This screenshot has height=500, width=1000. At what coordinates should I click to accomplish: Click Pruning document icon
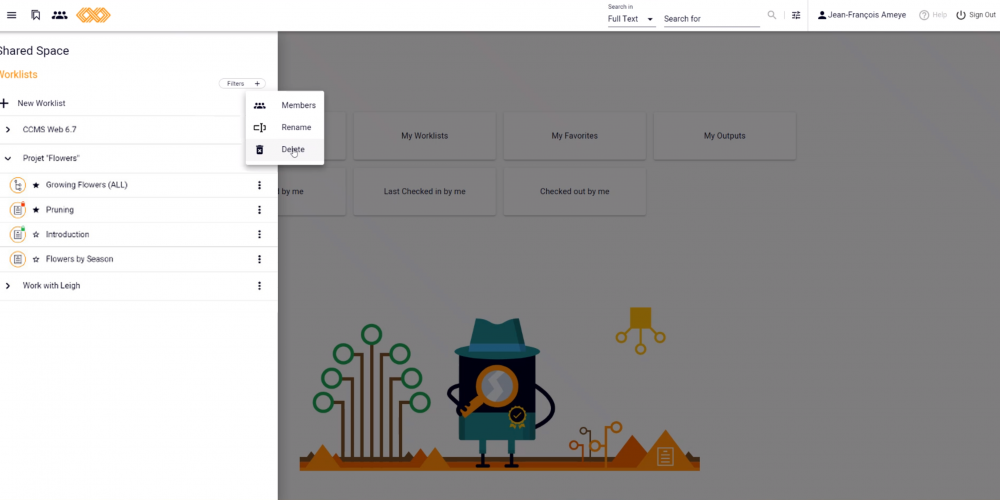pos(18,210)
